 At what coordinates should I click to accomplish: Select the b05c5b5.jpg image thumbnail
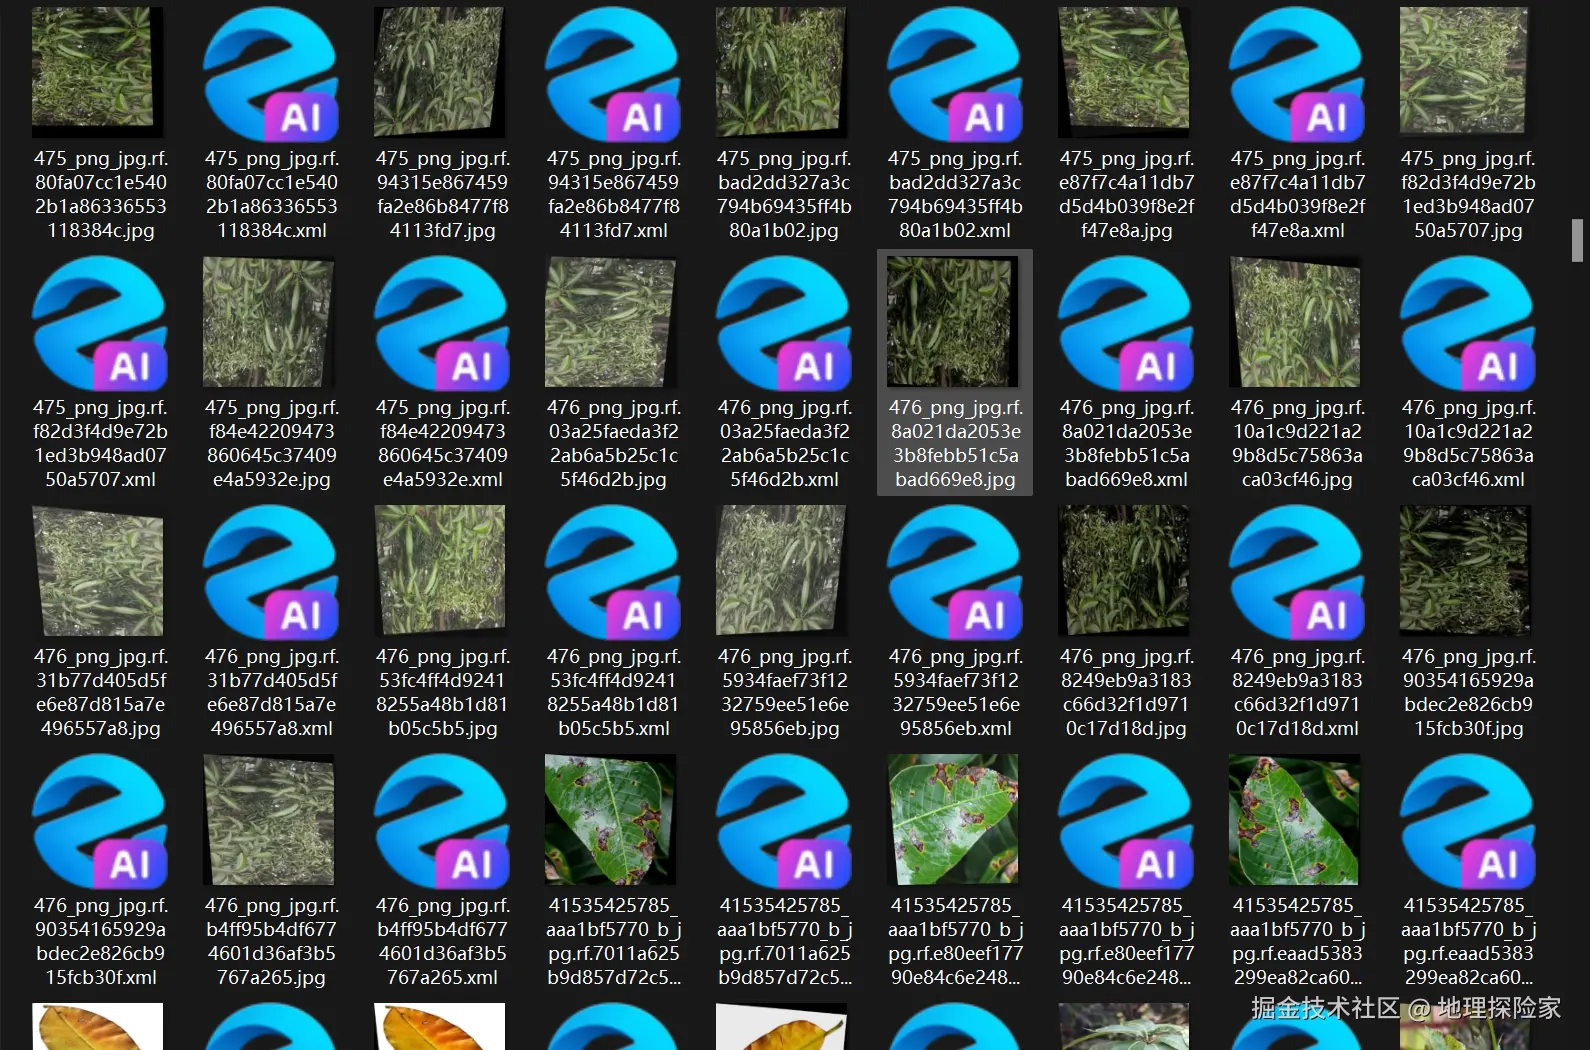(x=440, y=570)
